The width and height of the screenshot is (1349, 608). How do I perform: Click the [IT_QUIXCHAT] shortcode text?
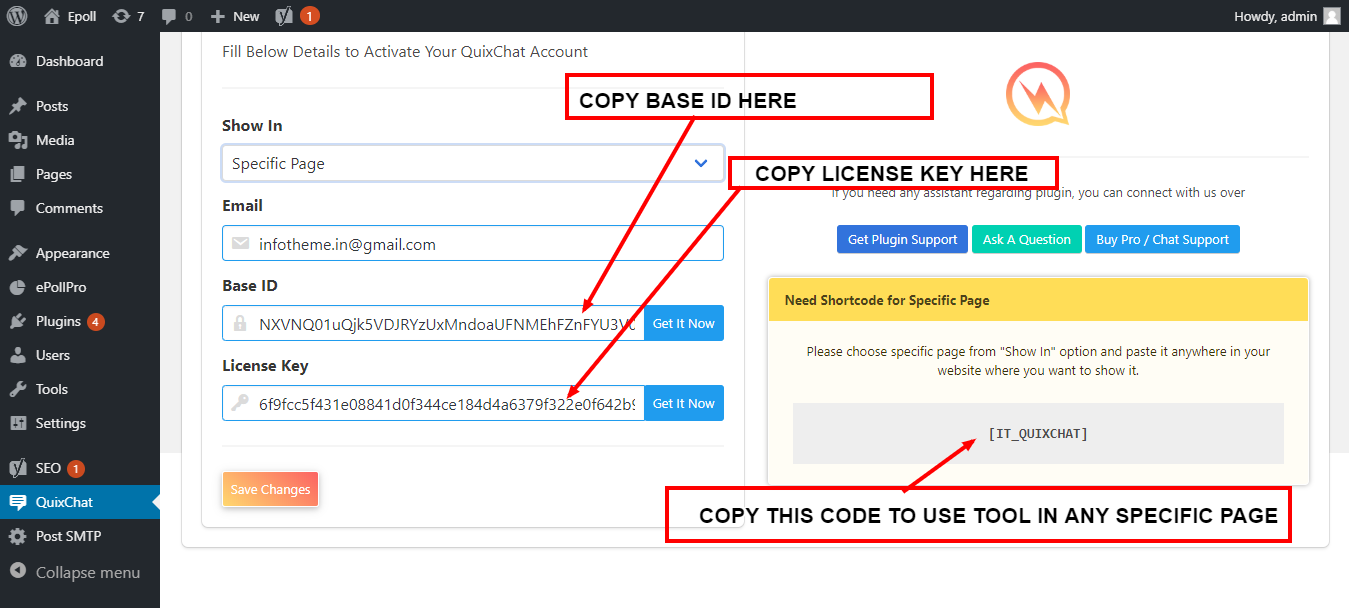[x=1038, y=433]
